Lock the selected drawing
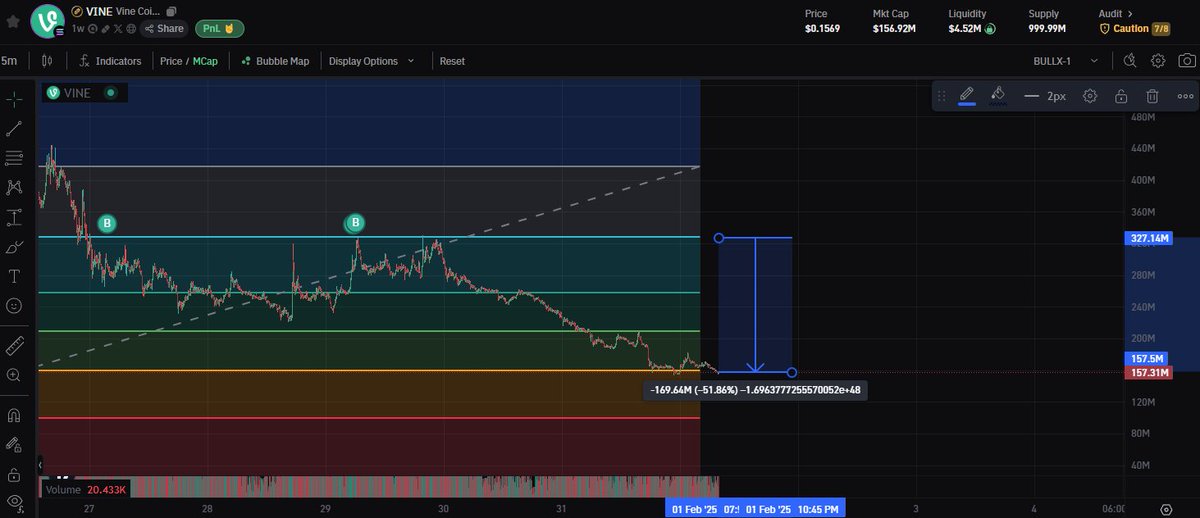Viewport: 1200px width, 518px height. (x=1121, y=96)
